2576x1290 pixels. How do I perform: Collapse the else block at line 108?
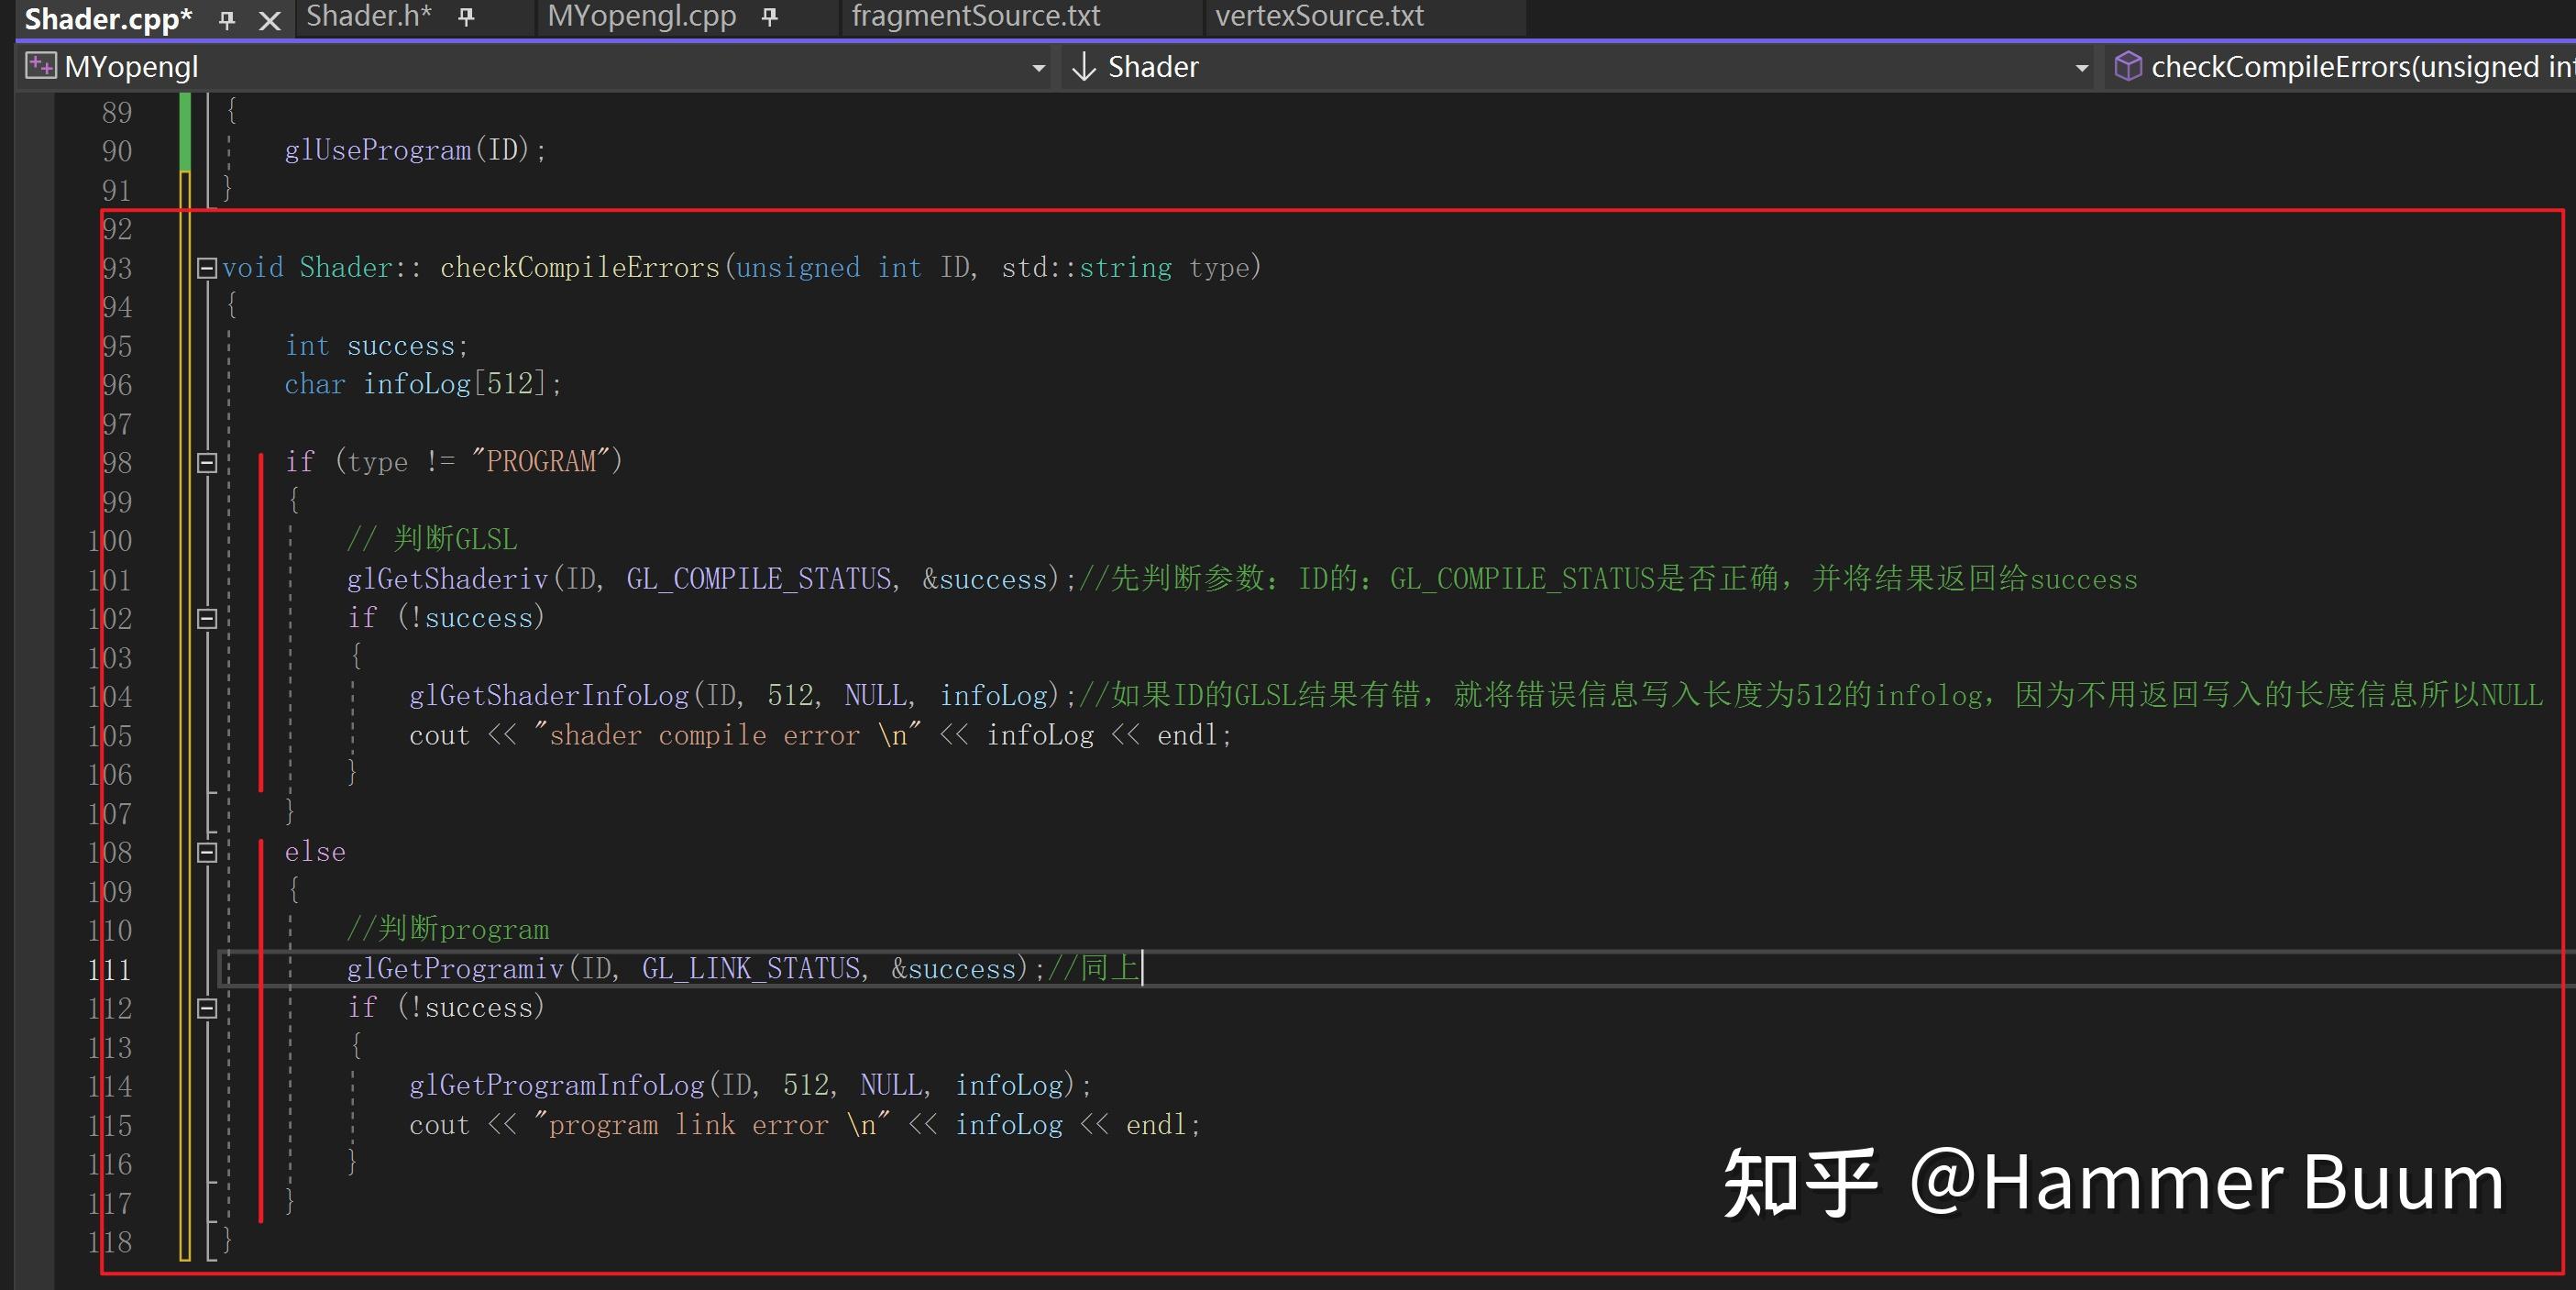[206, 852]
